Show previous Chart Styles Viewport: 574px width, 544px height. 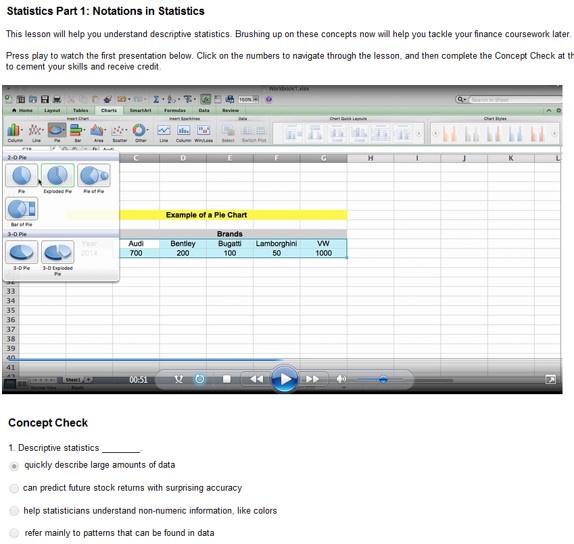point(435,134)
